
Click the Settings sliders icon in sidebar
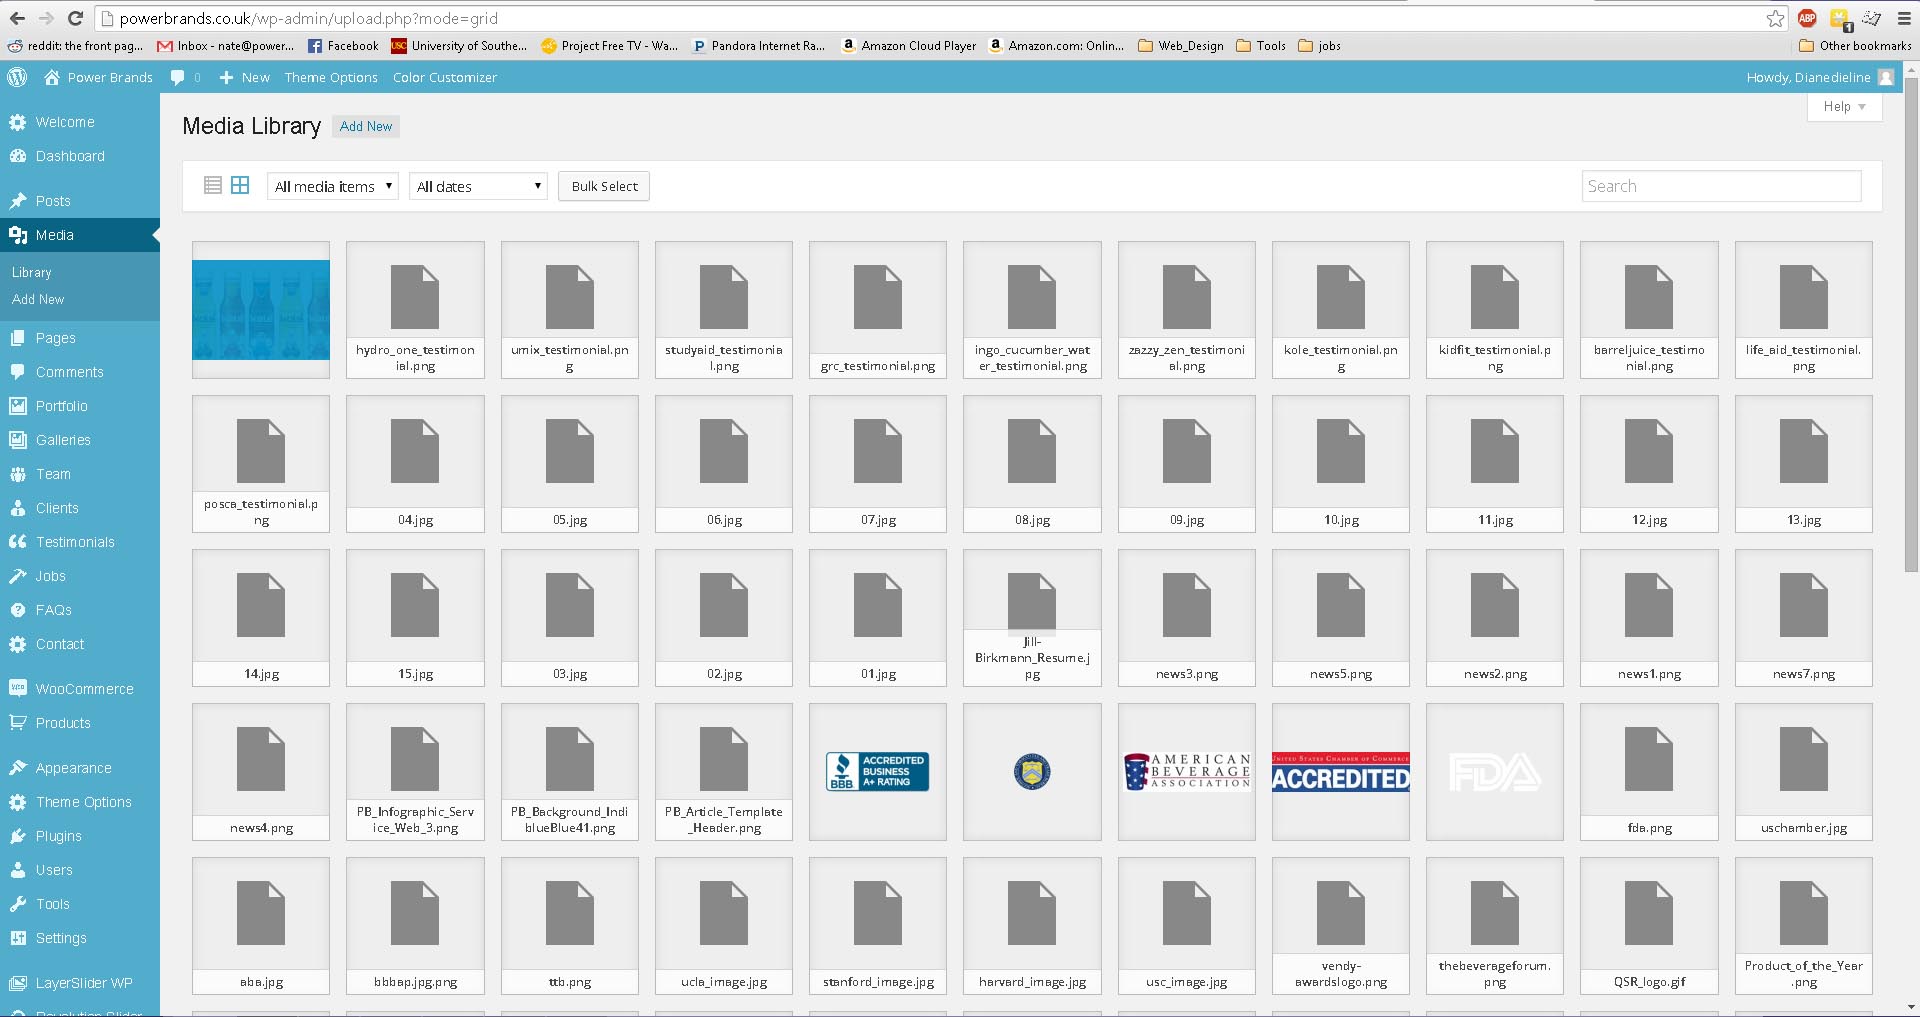(18, 938)
